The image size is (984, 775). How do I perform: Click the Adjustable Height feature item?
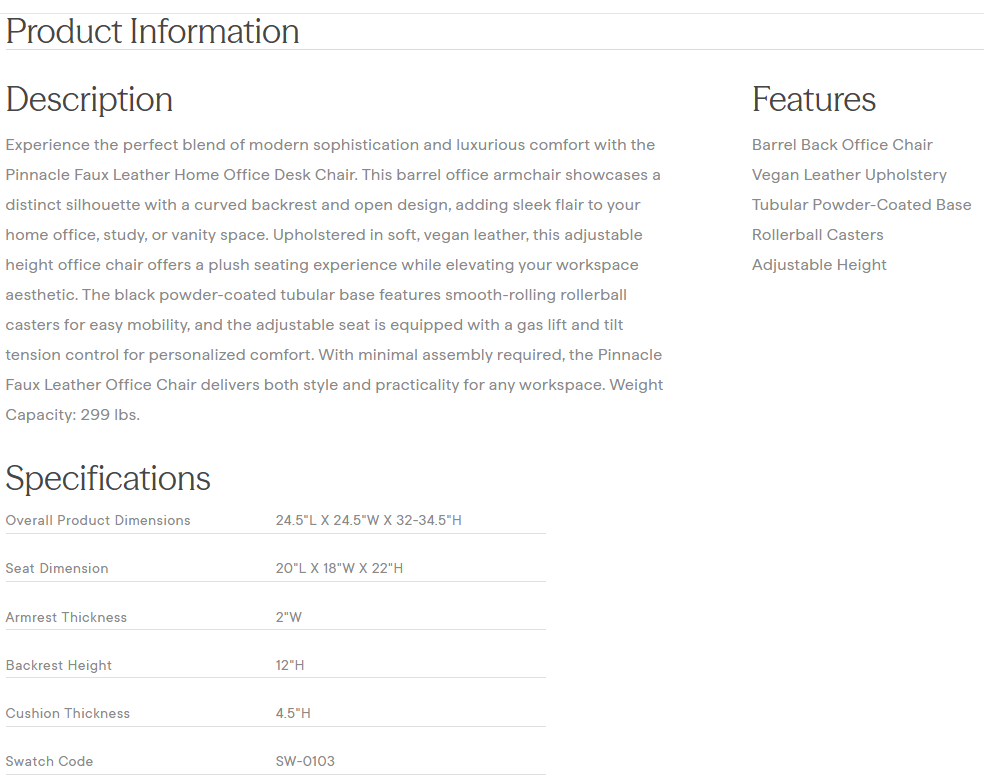819,265
